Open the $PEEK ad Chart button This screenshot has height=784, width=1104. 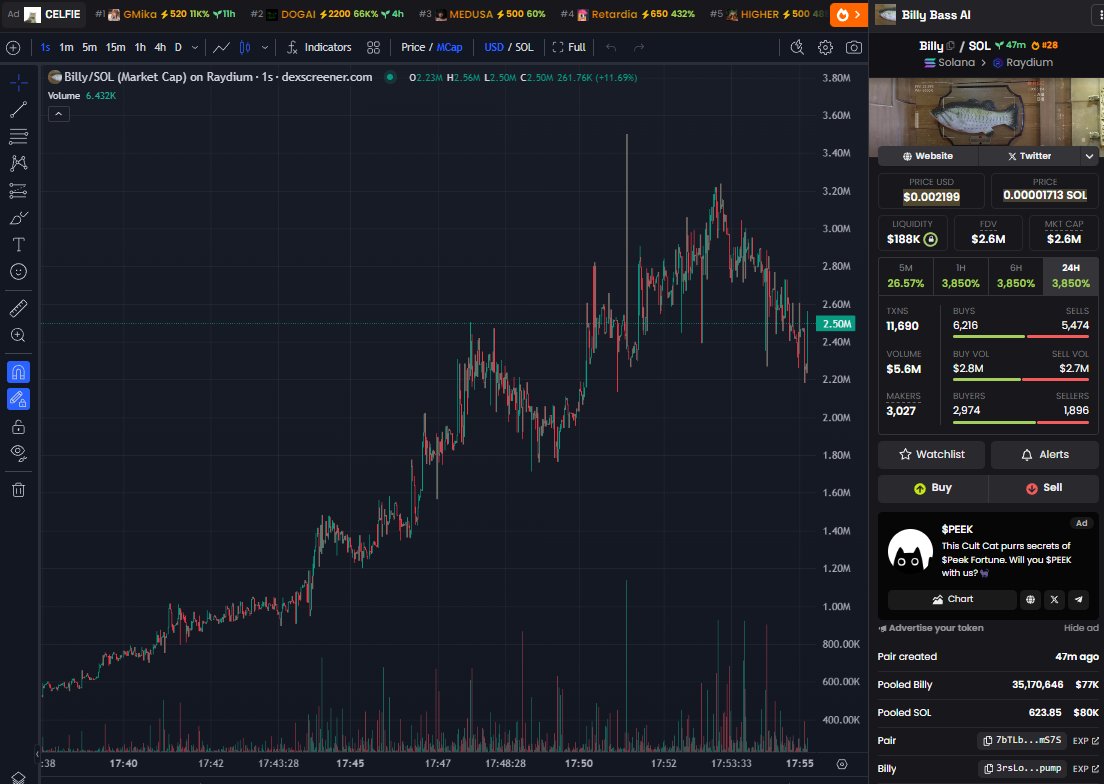pyautogui.click(x=952, y=600)
